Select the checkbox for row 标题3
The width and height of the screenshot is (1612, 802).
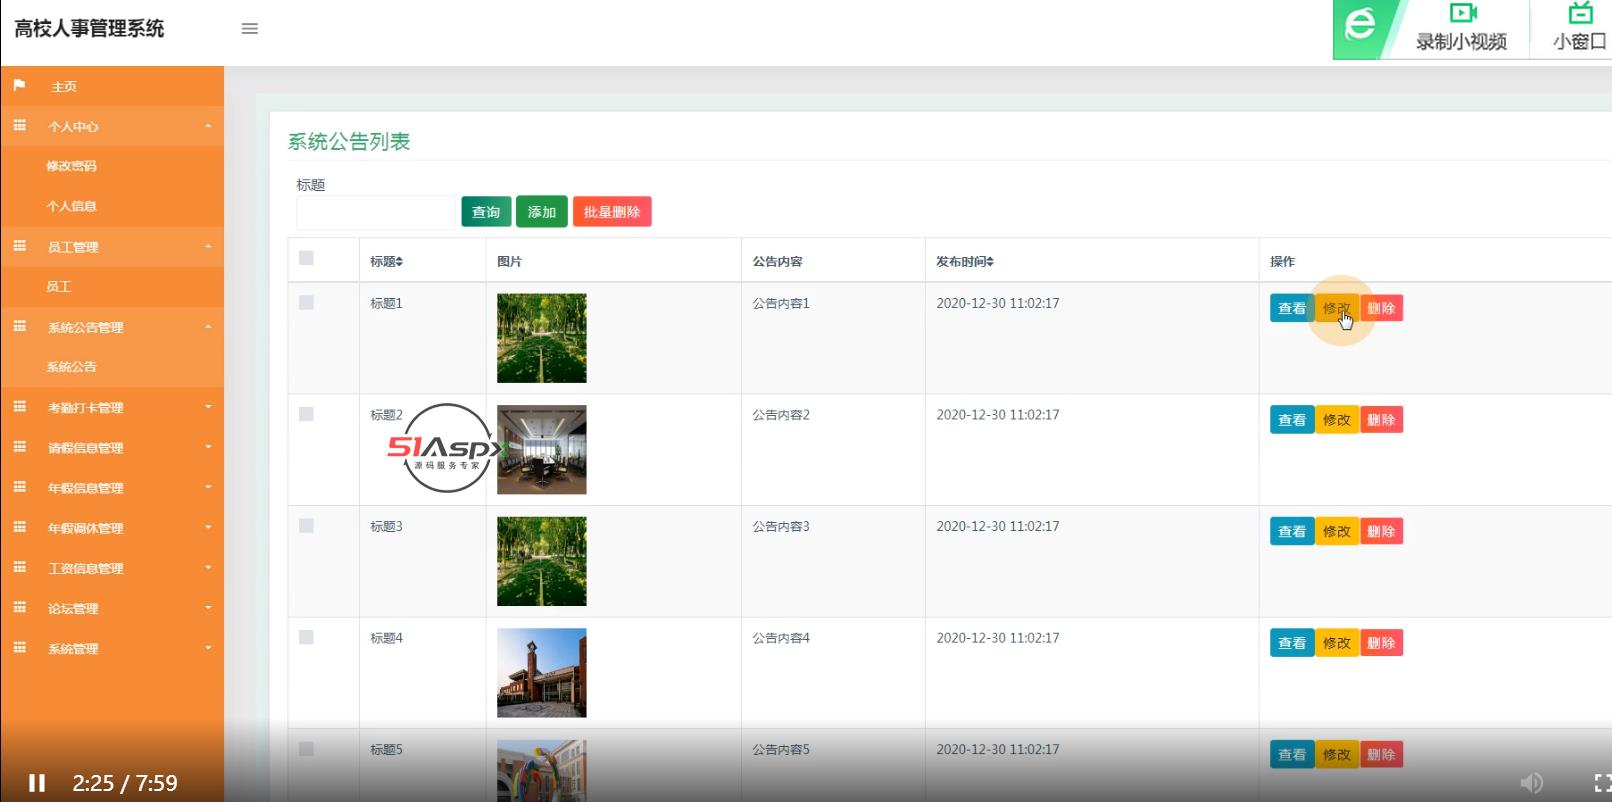(306, 526)
